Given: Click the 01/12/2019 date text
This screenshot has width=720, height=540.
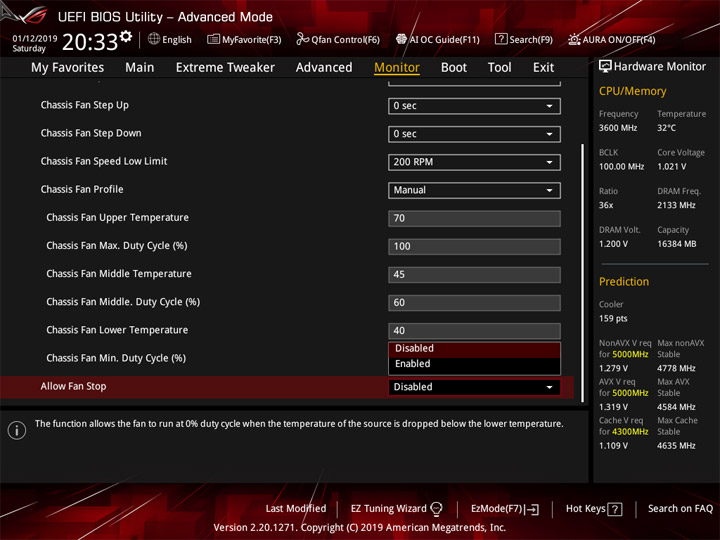Looking at the screenshot, I should coord(34,38).
